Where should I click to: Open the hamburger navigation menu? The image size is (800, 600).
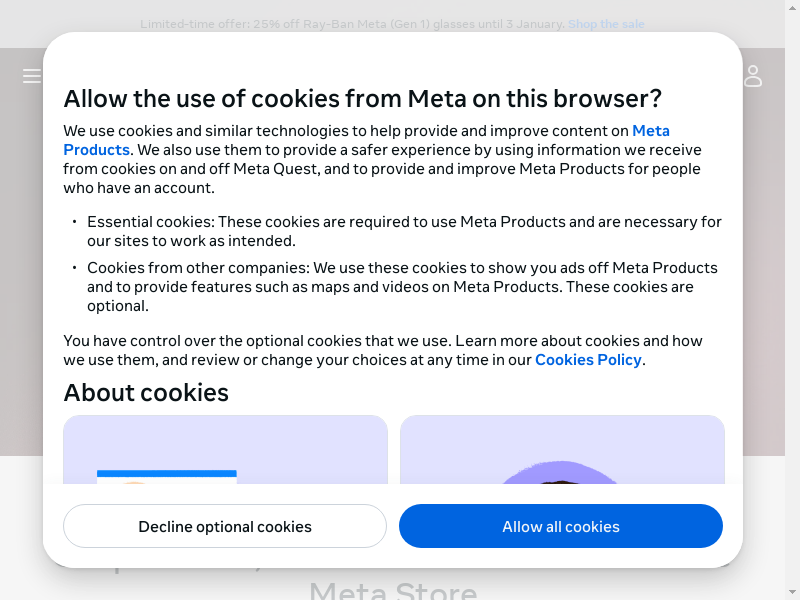(x=32, y=76)
